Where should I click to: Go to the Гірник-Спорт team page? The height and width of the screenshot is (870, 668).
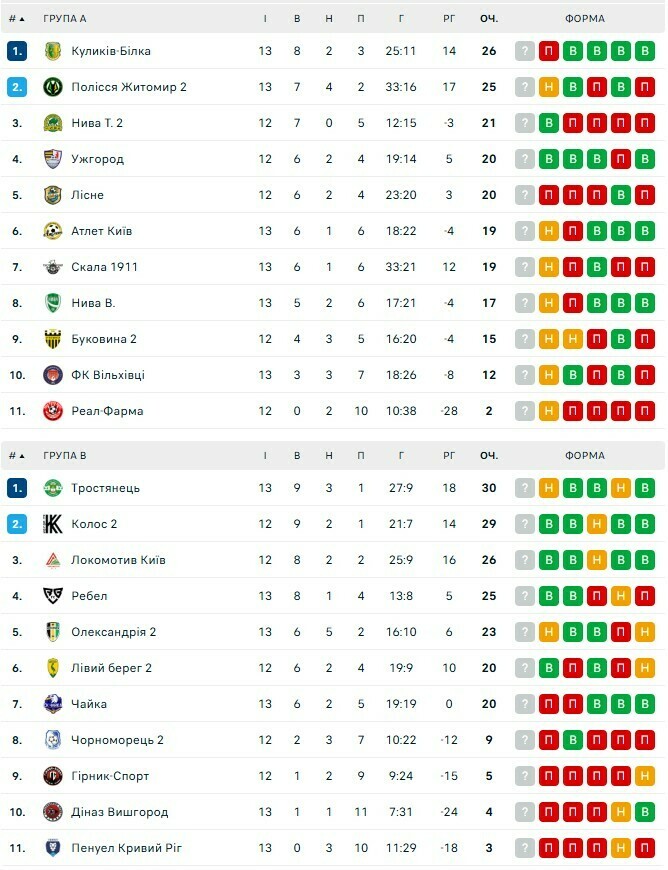pyautogui.click(x=110, y=776)
